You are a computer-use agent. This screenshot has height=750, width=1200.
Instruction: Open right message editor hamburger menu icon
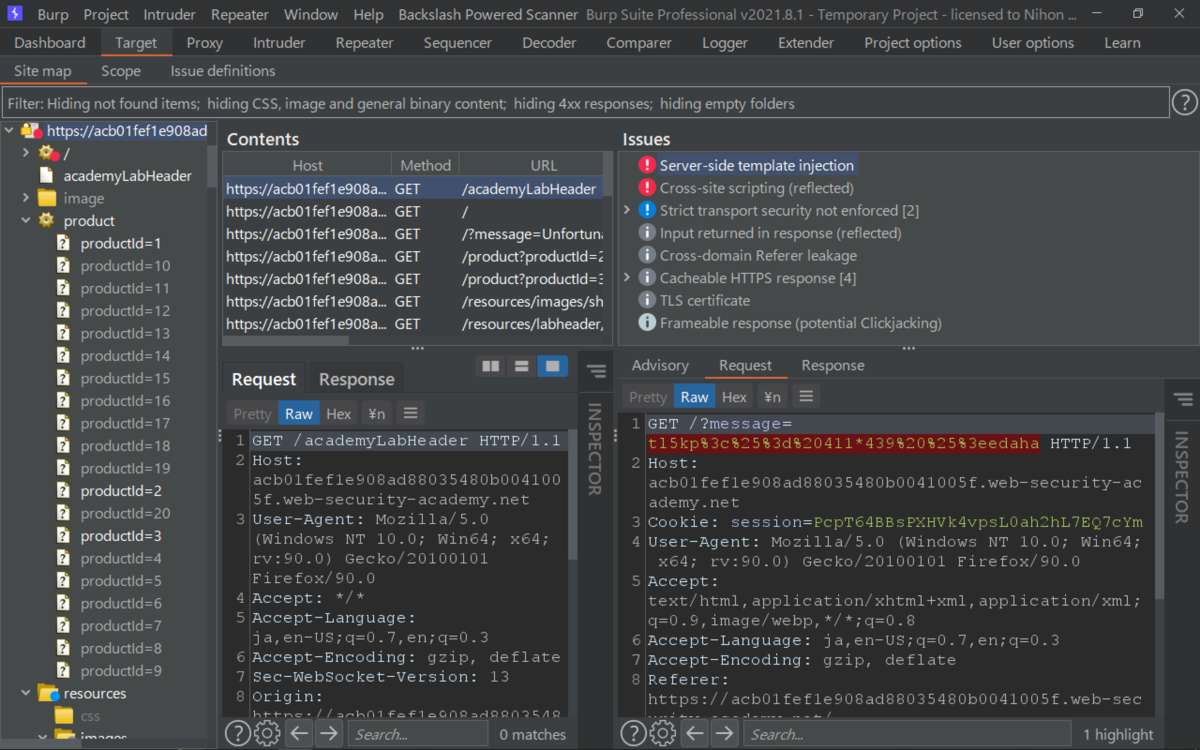(x=806, y=396)
